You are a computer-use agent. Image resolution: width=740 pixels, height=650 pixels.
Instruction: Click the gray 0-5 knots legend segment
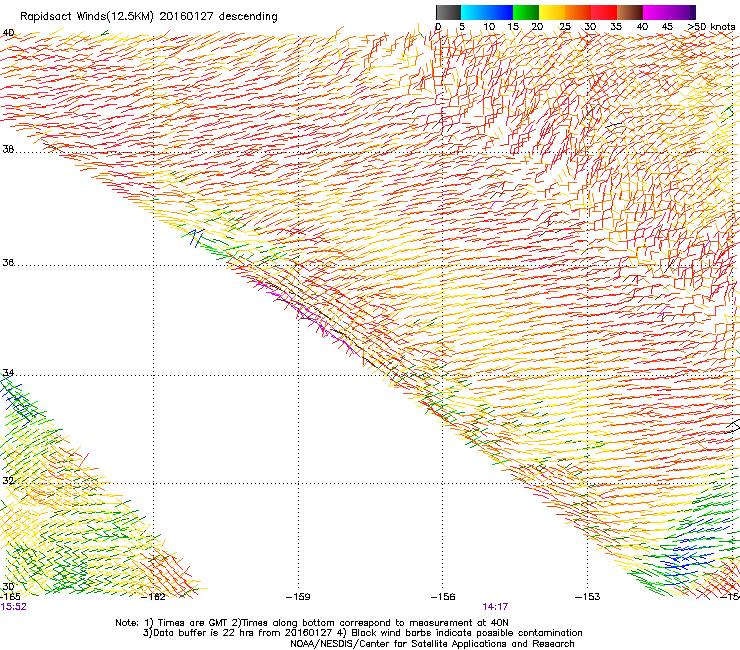click(x=448, y=12)
